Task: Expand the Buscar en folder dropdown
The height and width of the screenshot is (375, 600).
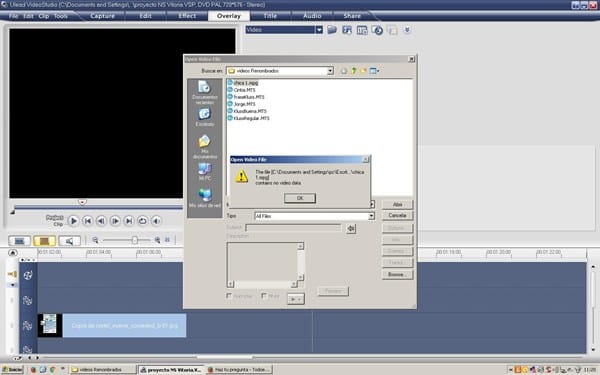Action: pyautogui.click(x=330, y=71)
